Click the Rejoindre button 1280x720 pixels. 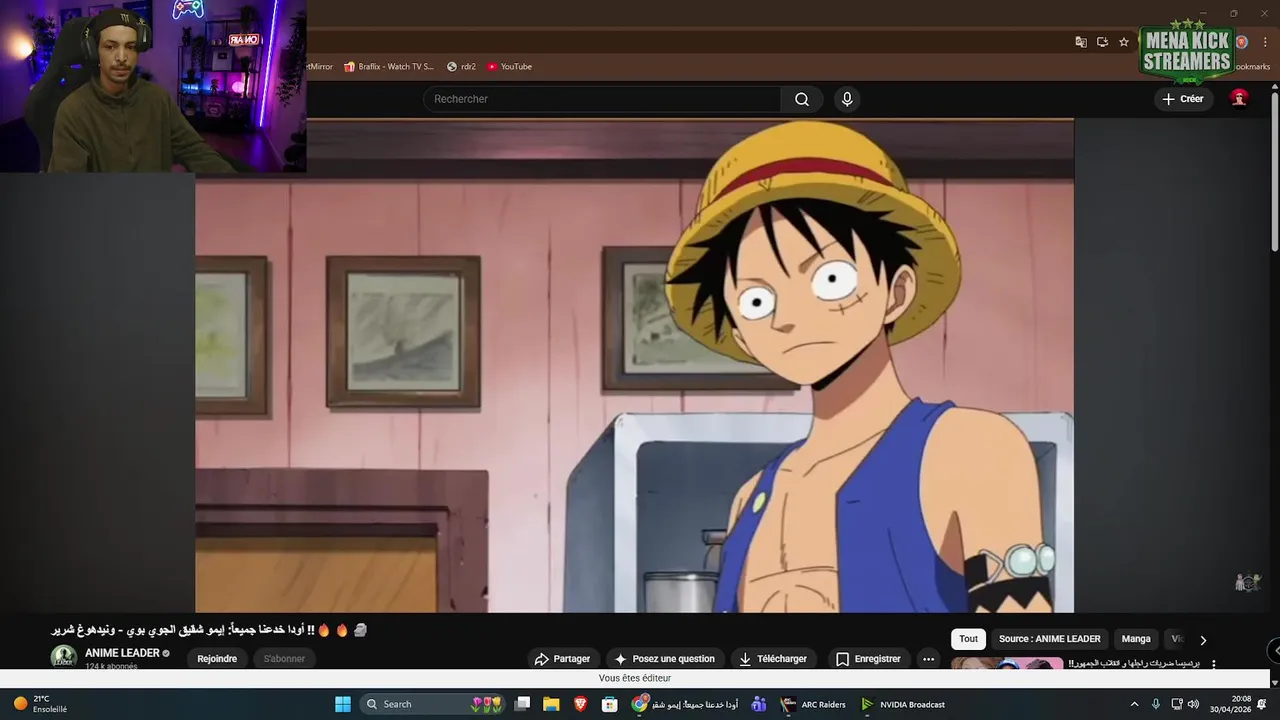pos(217,658)
